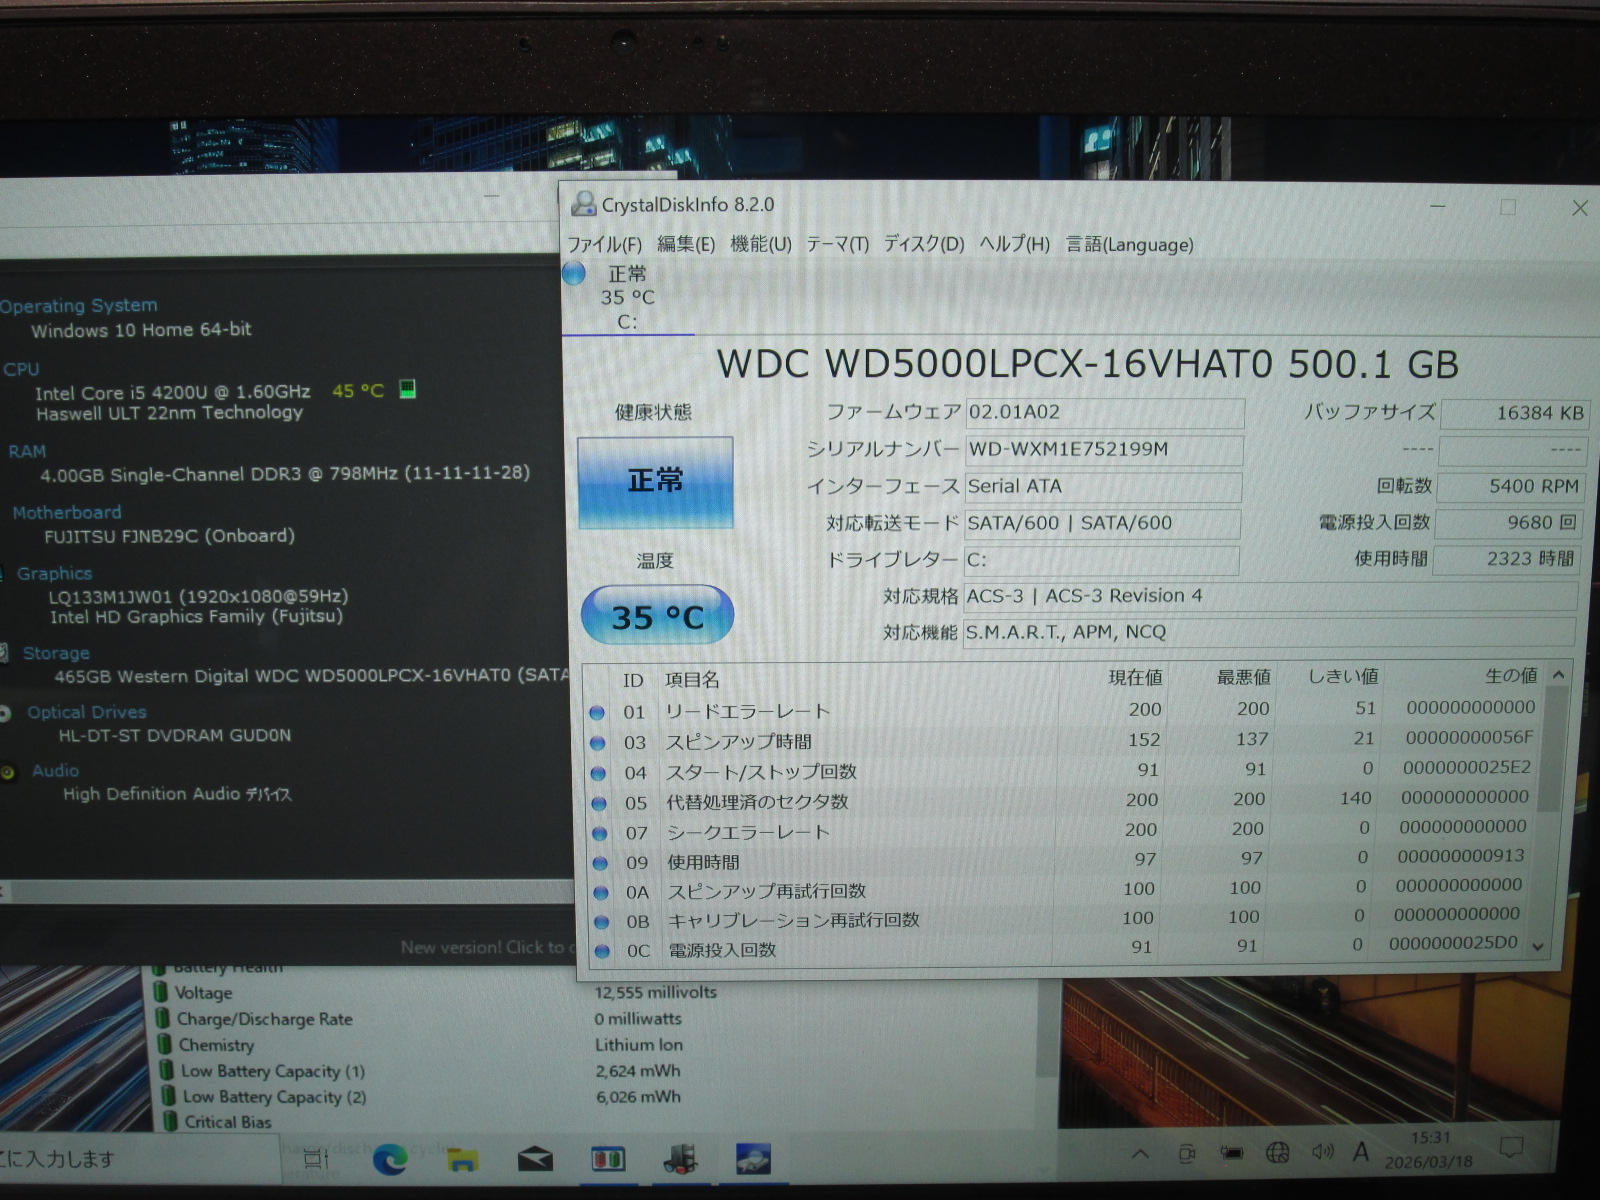This screenshot has height=1200, width=1600.
Task: Open File Explorer from the taskbar
Action: click(x=462, y=1159)
